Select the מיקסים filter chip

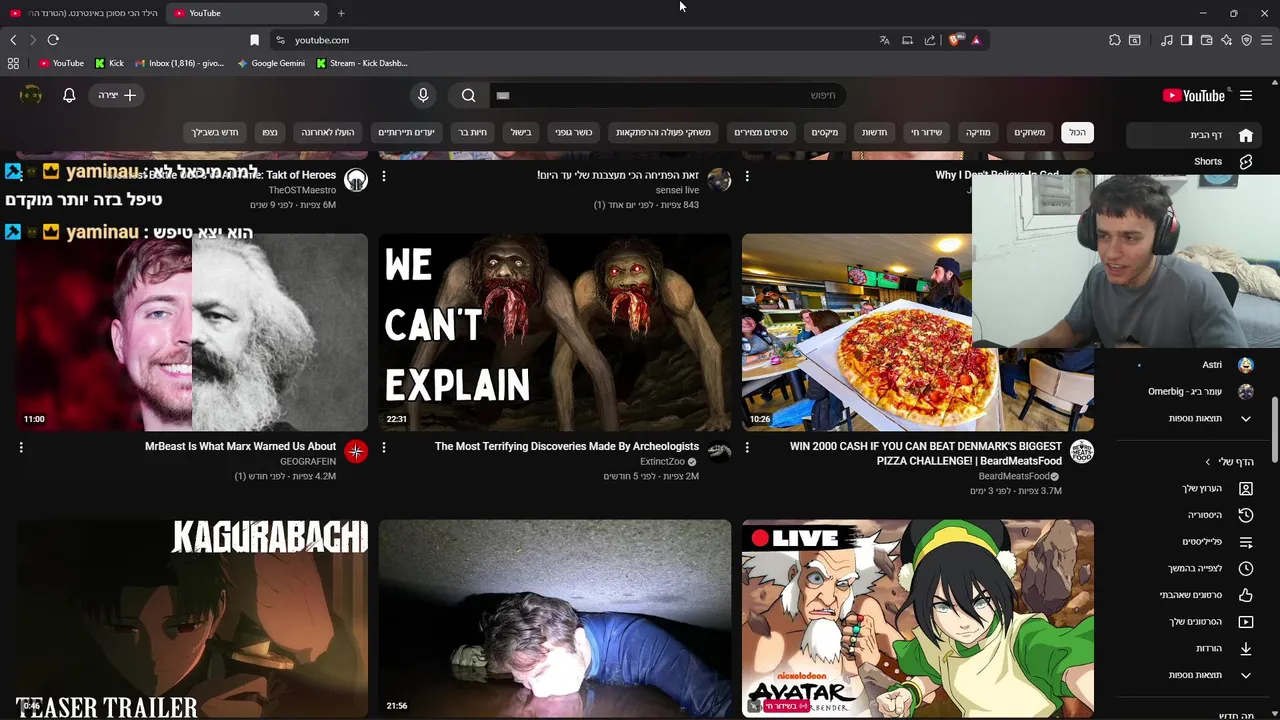coord(824,132)
